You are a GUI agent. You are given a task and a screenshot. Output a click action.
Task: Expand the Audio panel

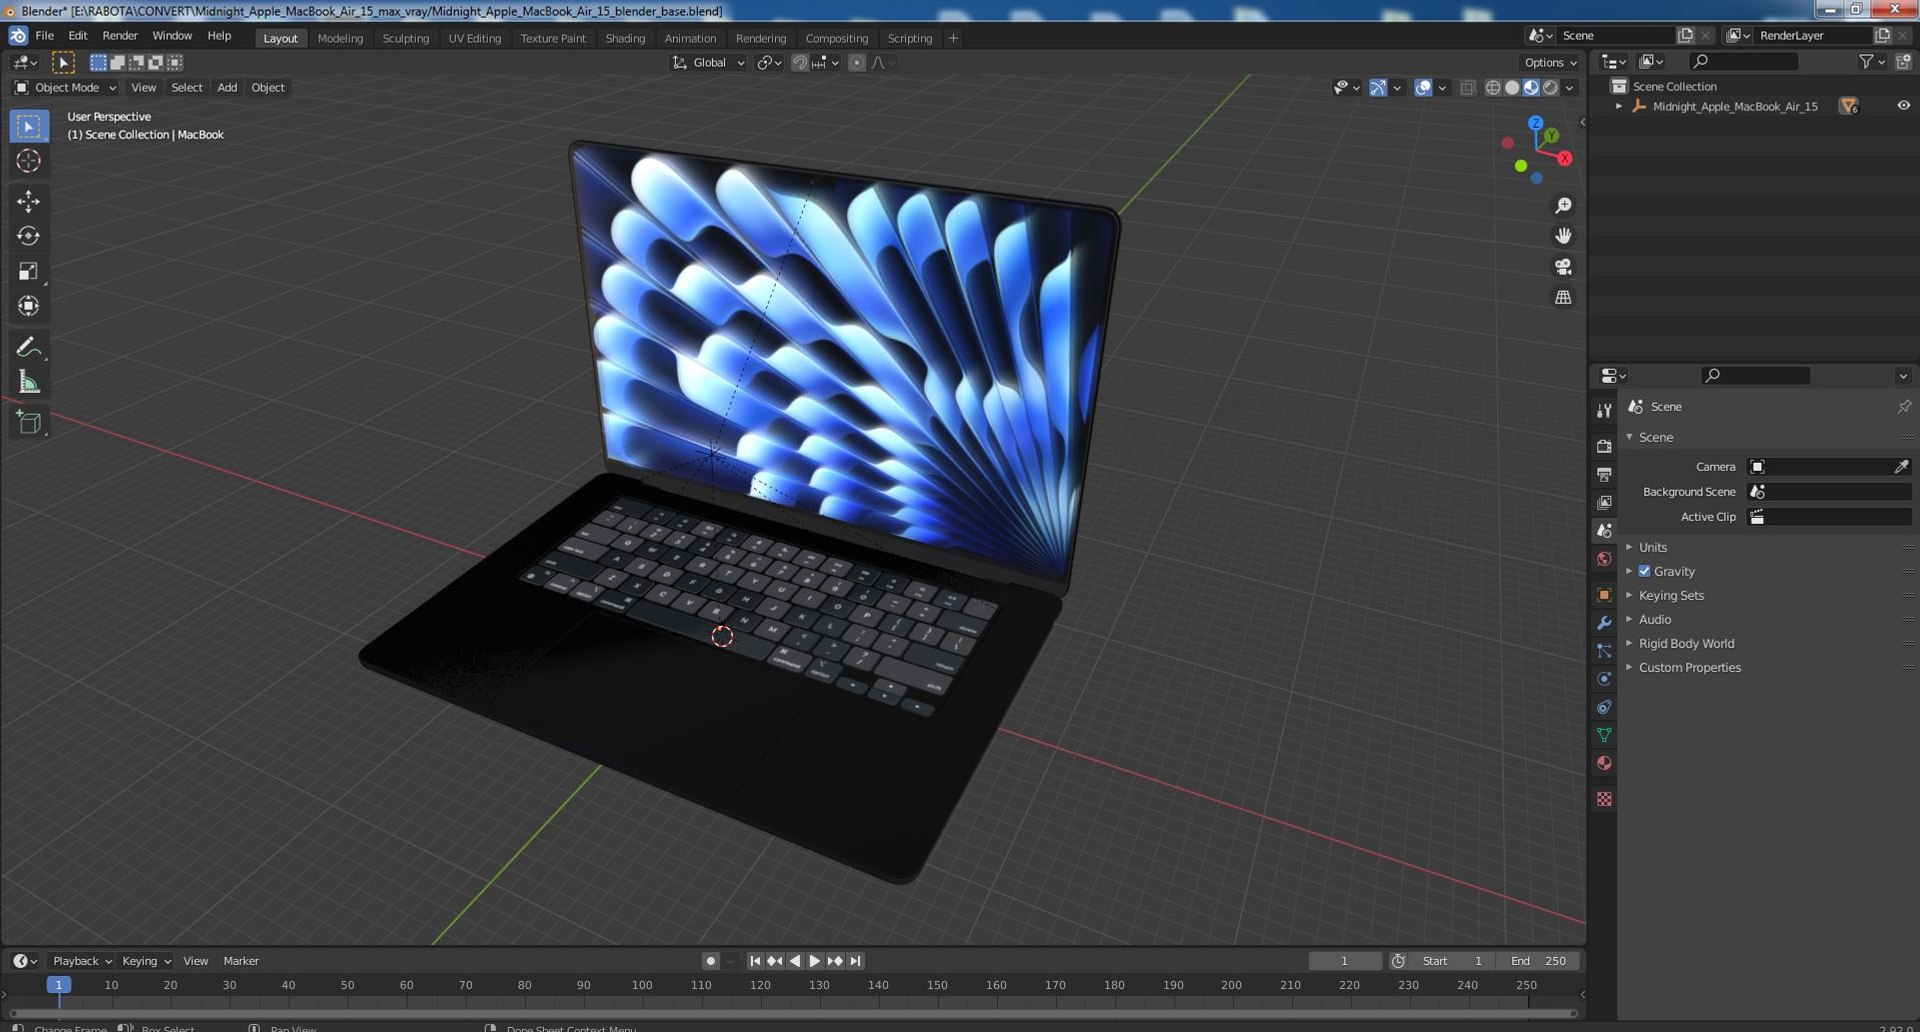point(1654,619)
